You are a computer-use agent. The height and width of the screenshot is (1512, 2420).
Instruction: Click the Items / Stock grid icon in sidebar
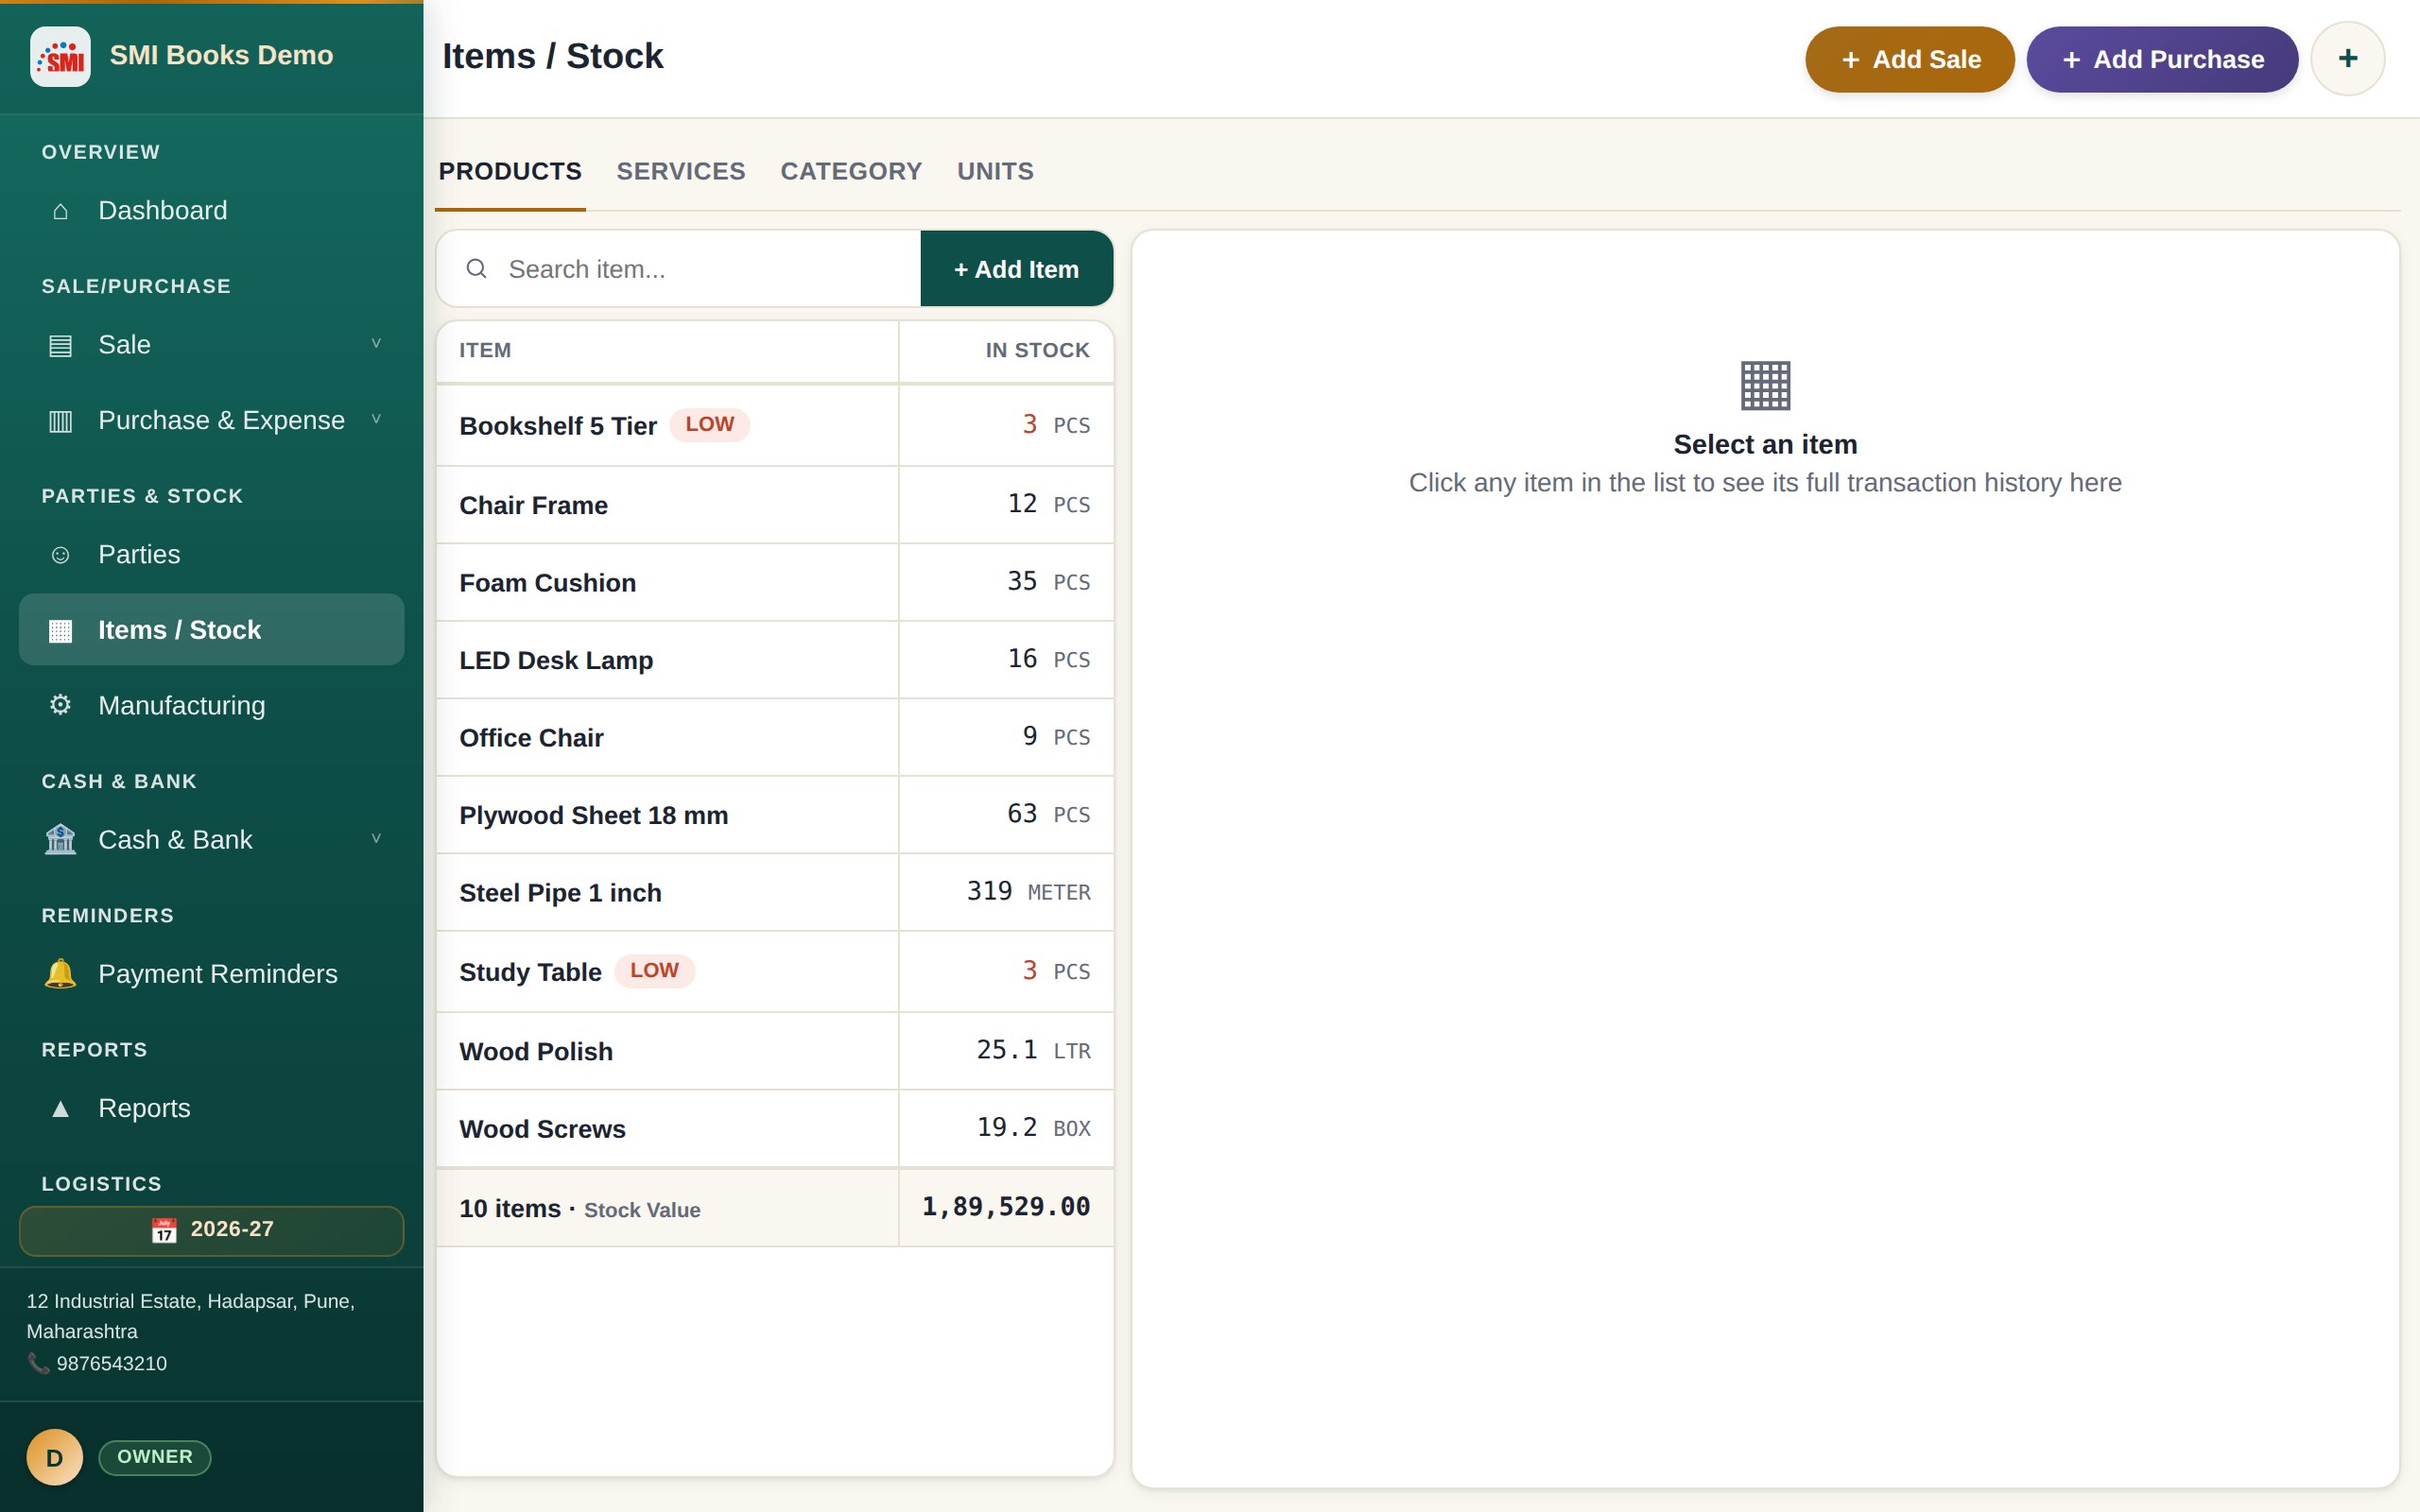tap(60, 631)
